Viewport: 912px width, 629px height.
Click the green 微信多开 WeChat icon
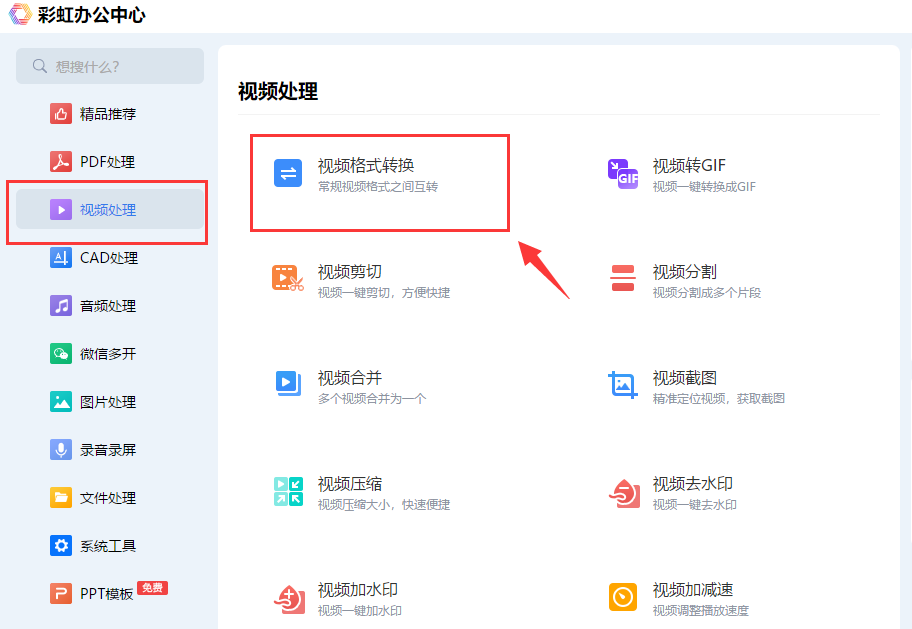(x=61, y=354)
